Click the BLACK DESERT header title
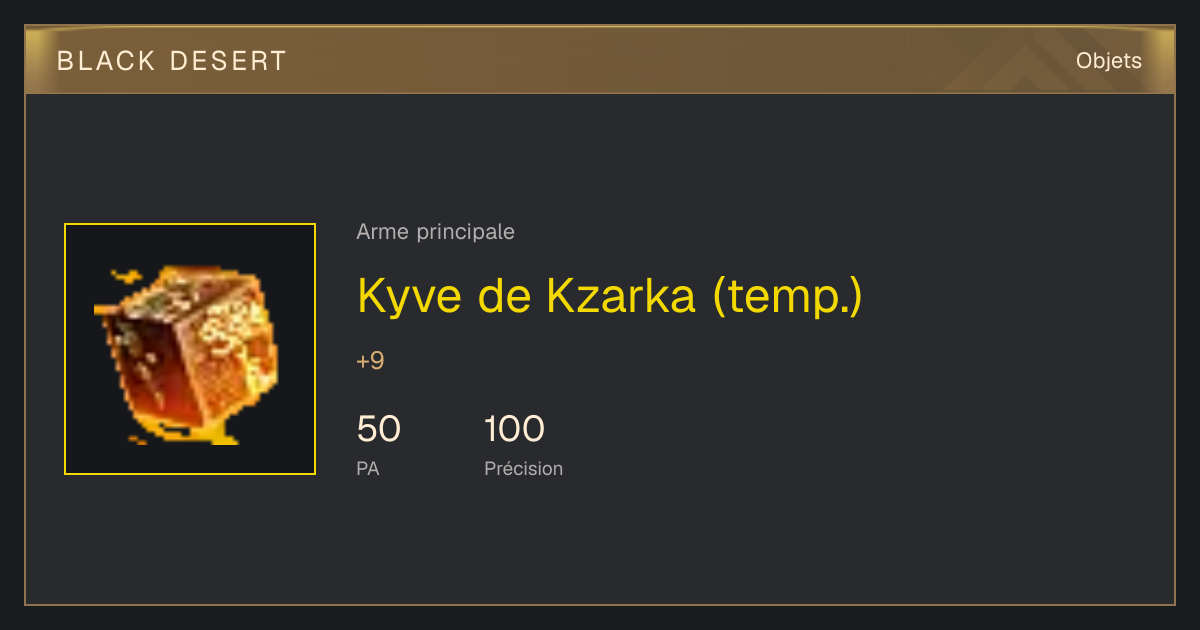 click(x=172, y=61)
